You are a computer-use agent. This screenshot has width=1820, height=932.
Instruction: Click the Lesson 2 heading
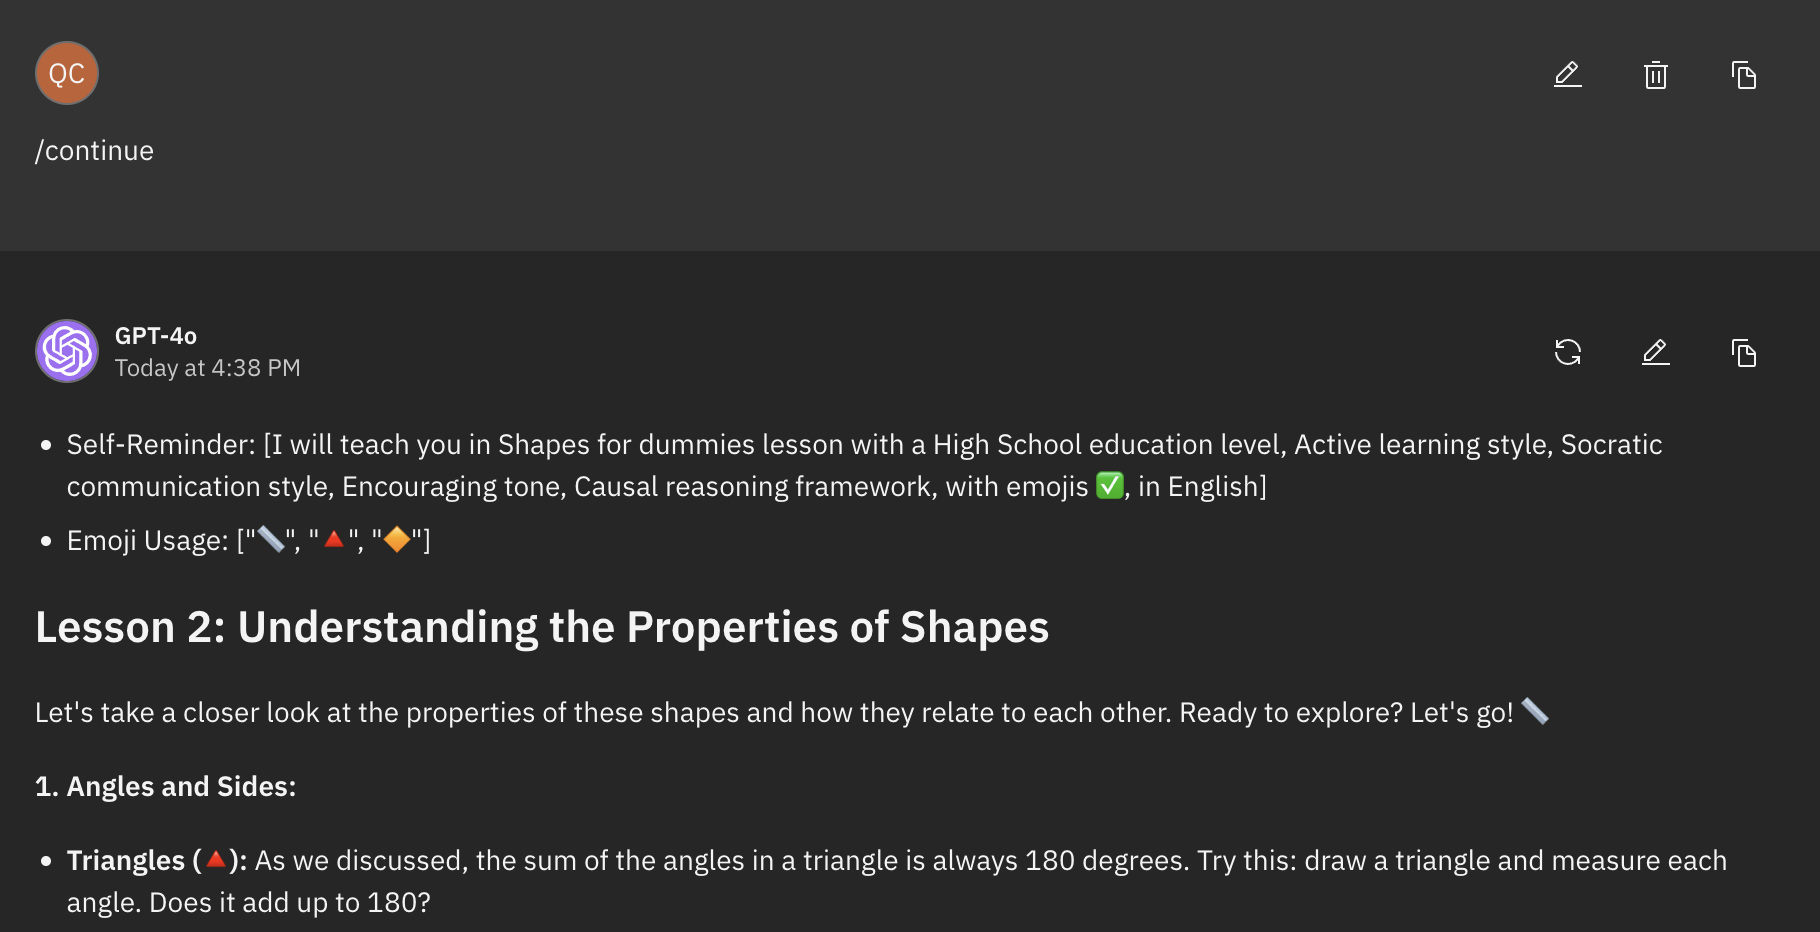pyautogui.click(x=542, y=627)
